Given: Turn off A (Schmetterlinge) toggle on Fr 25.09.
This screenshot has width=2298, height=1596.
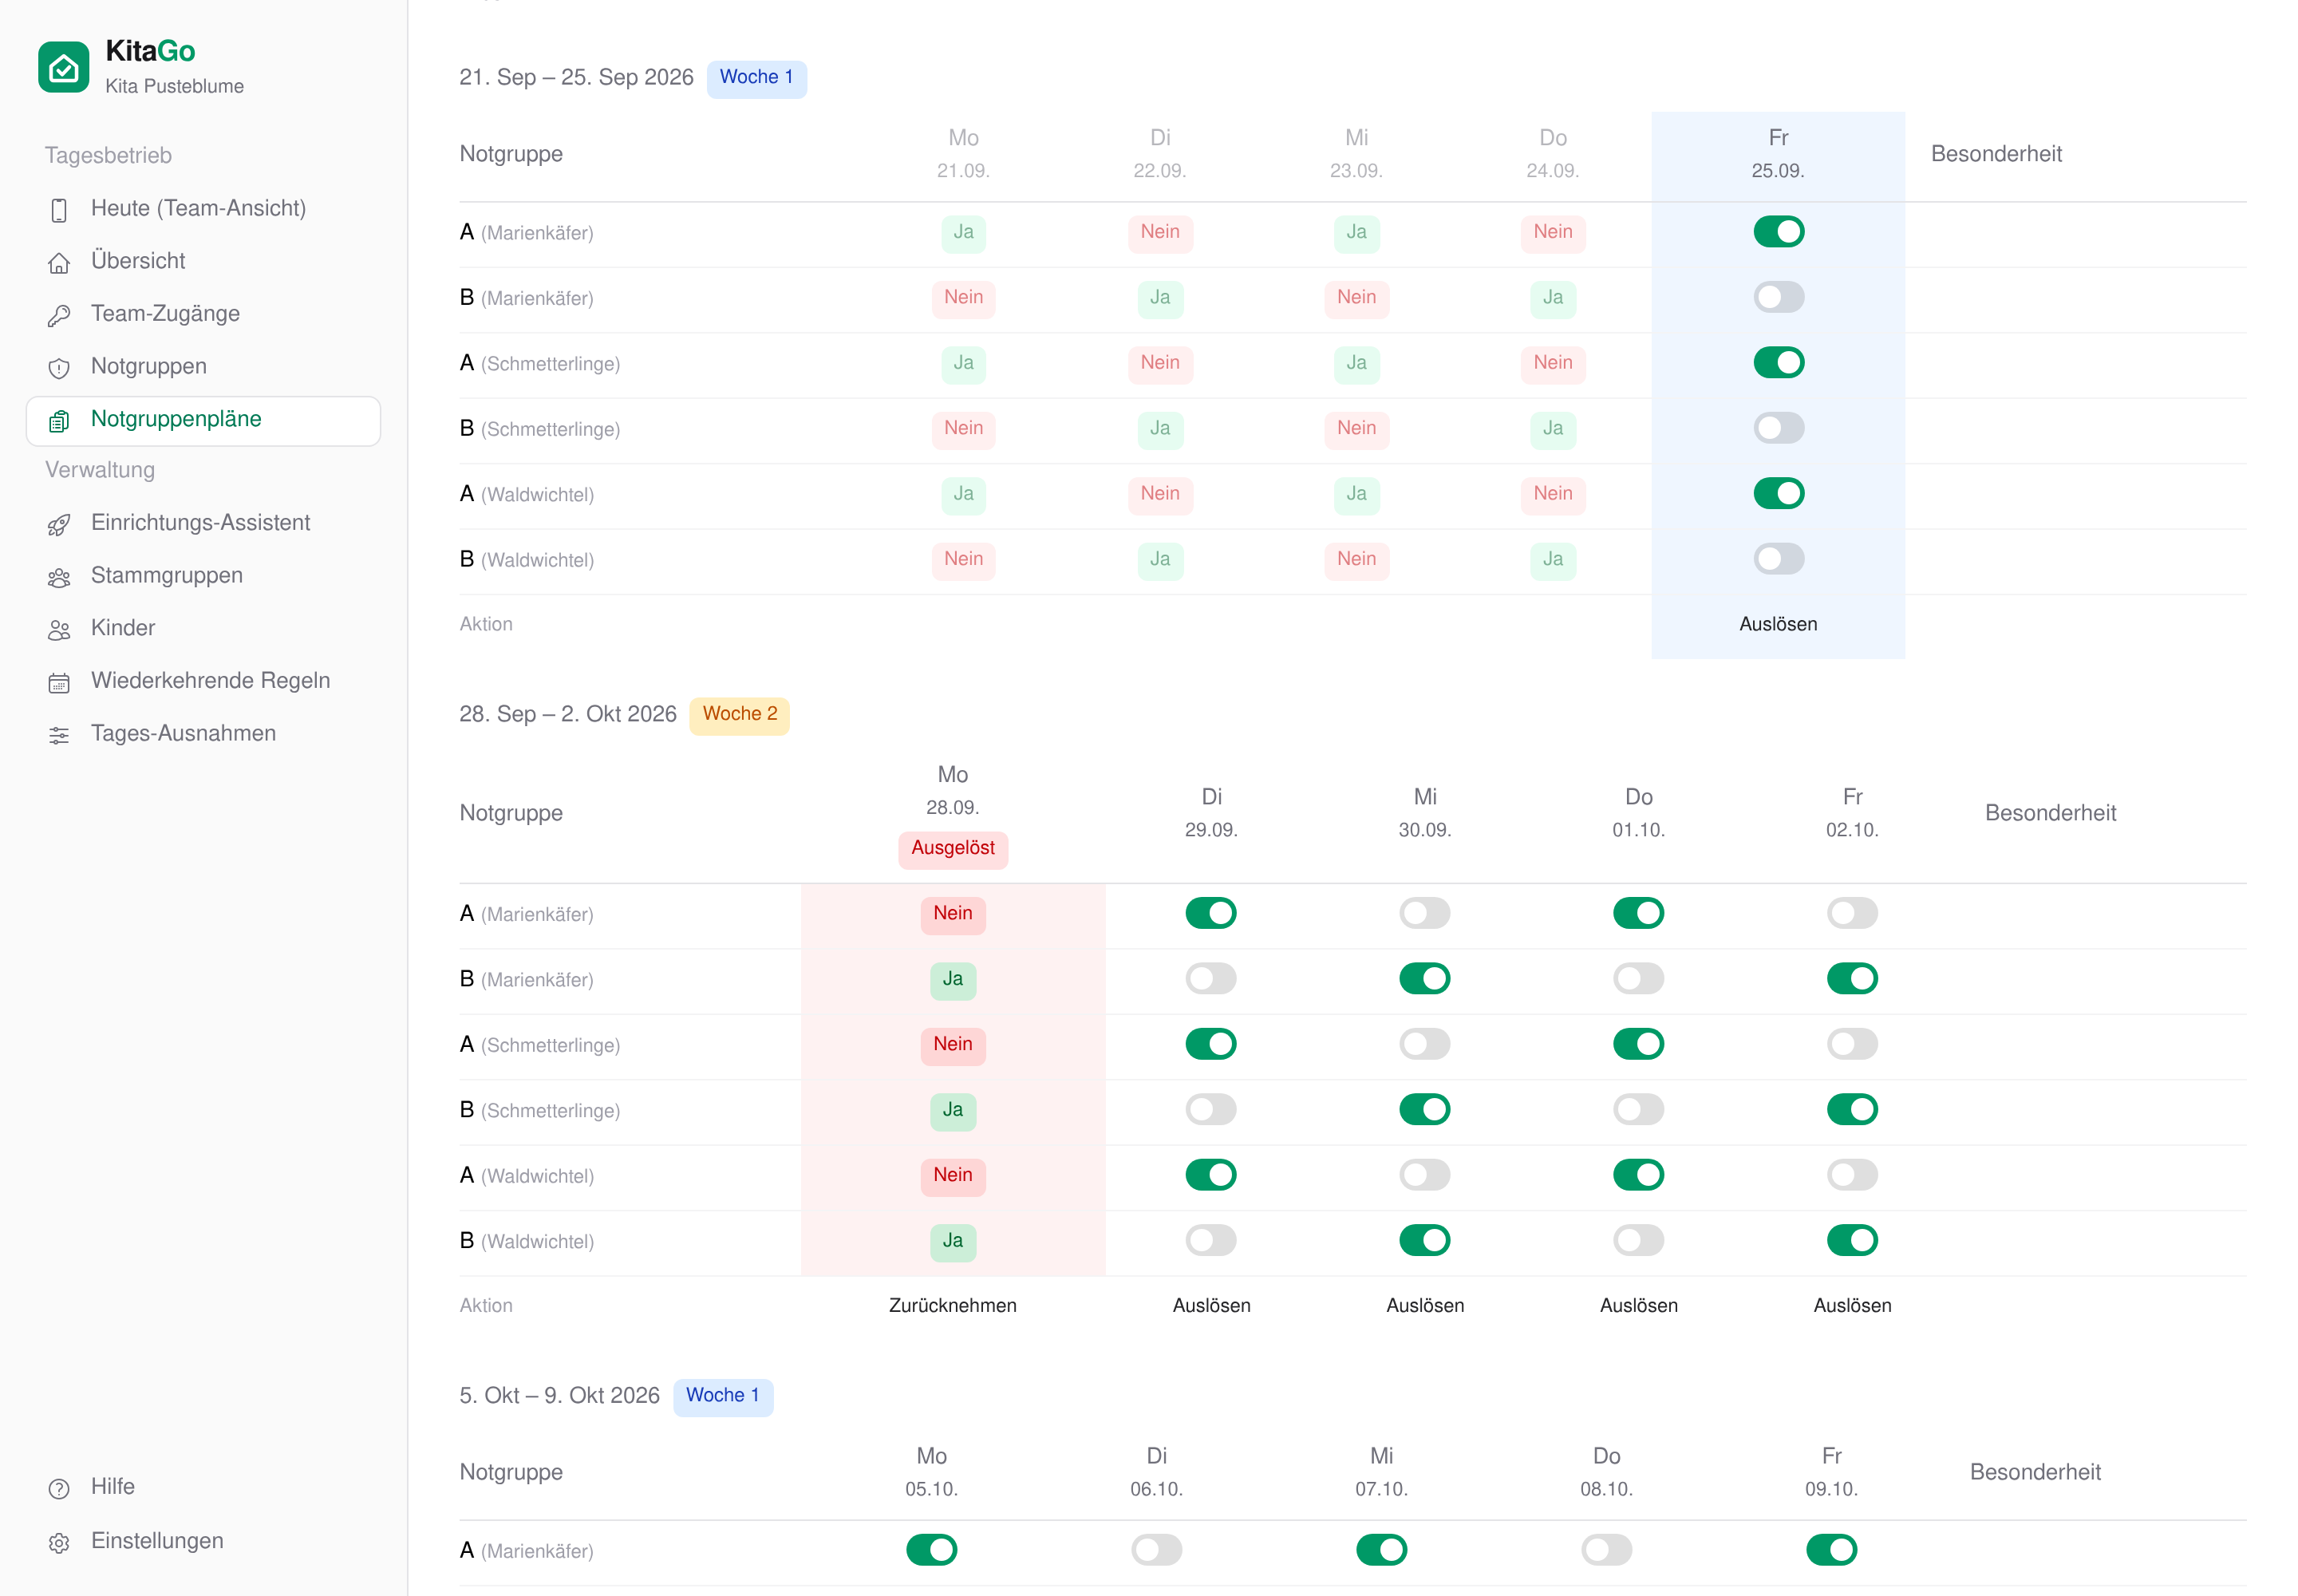Looking at the screenshot, I should tap(1778, 362).
